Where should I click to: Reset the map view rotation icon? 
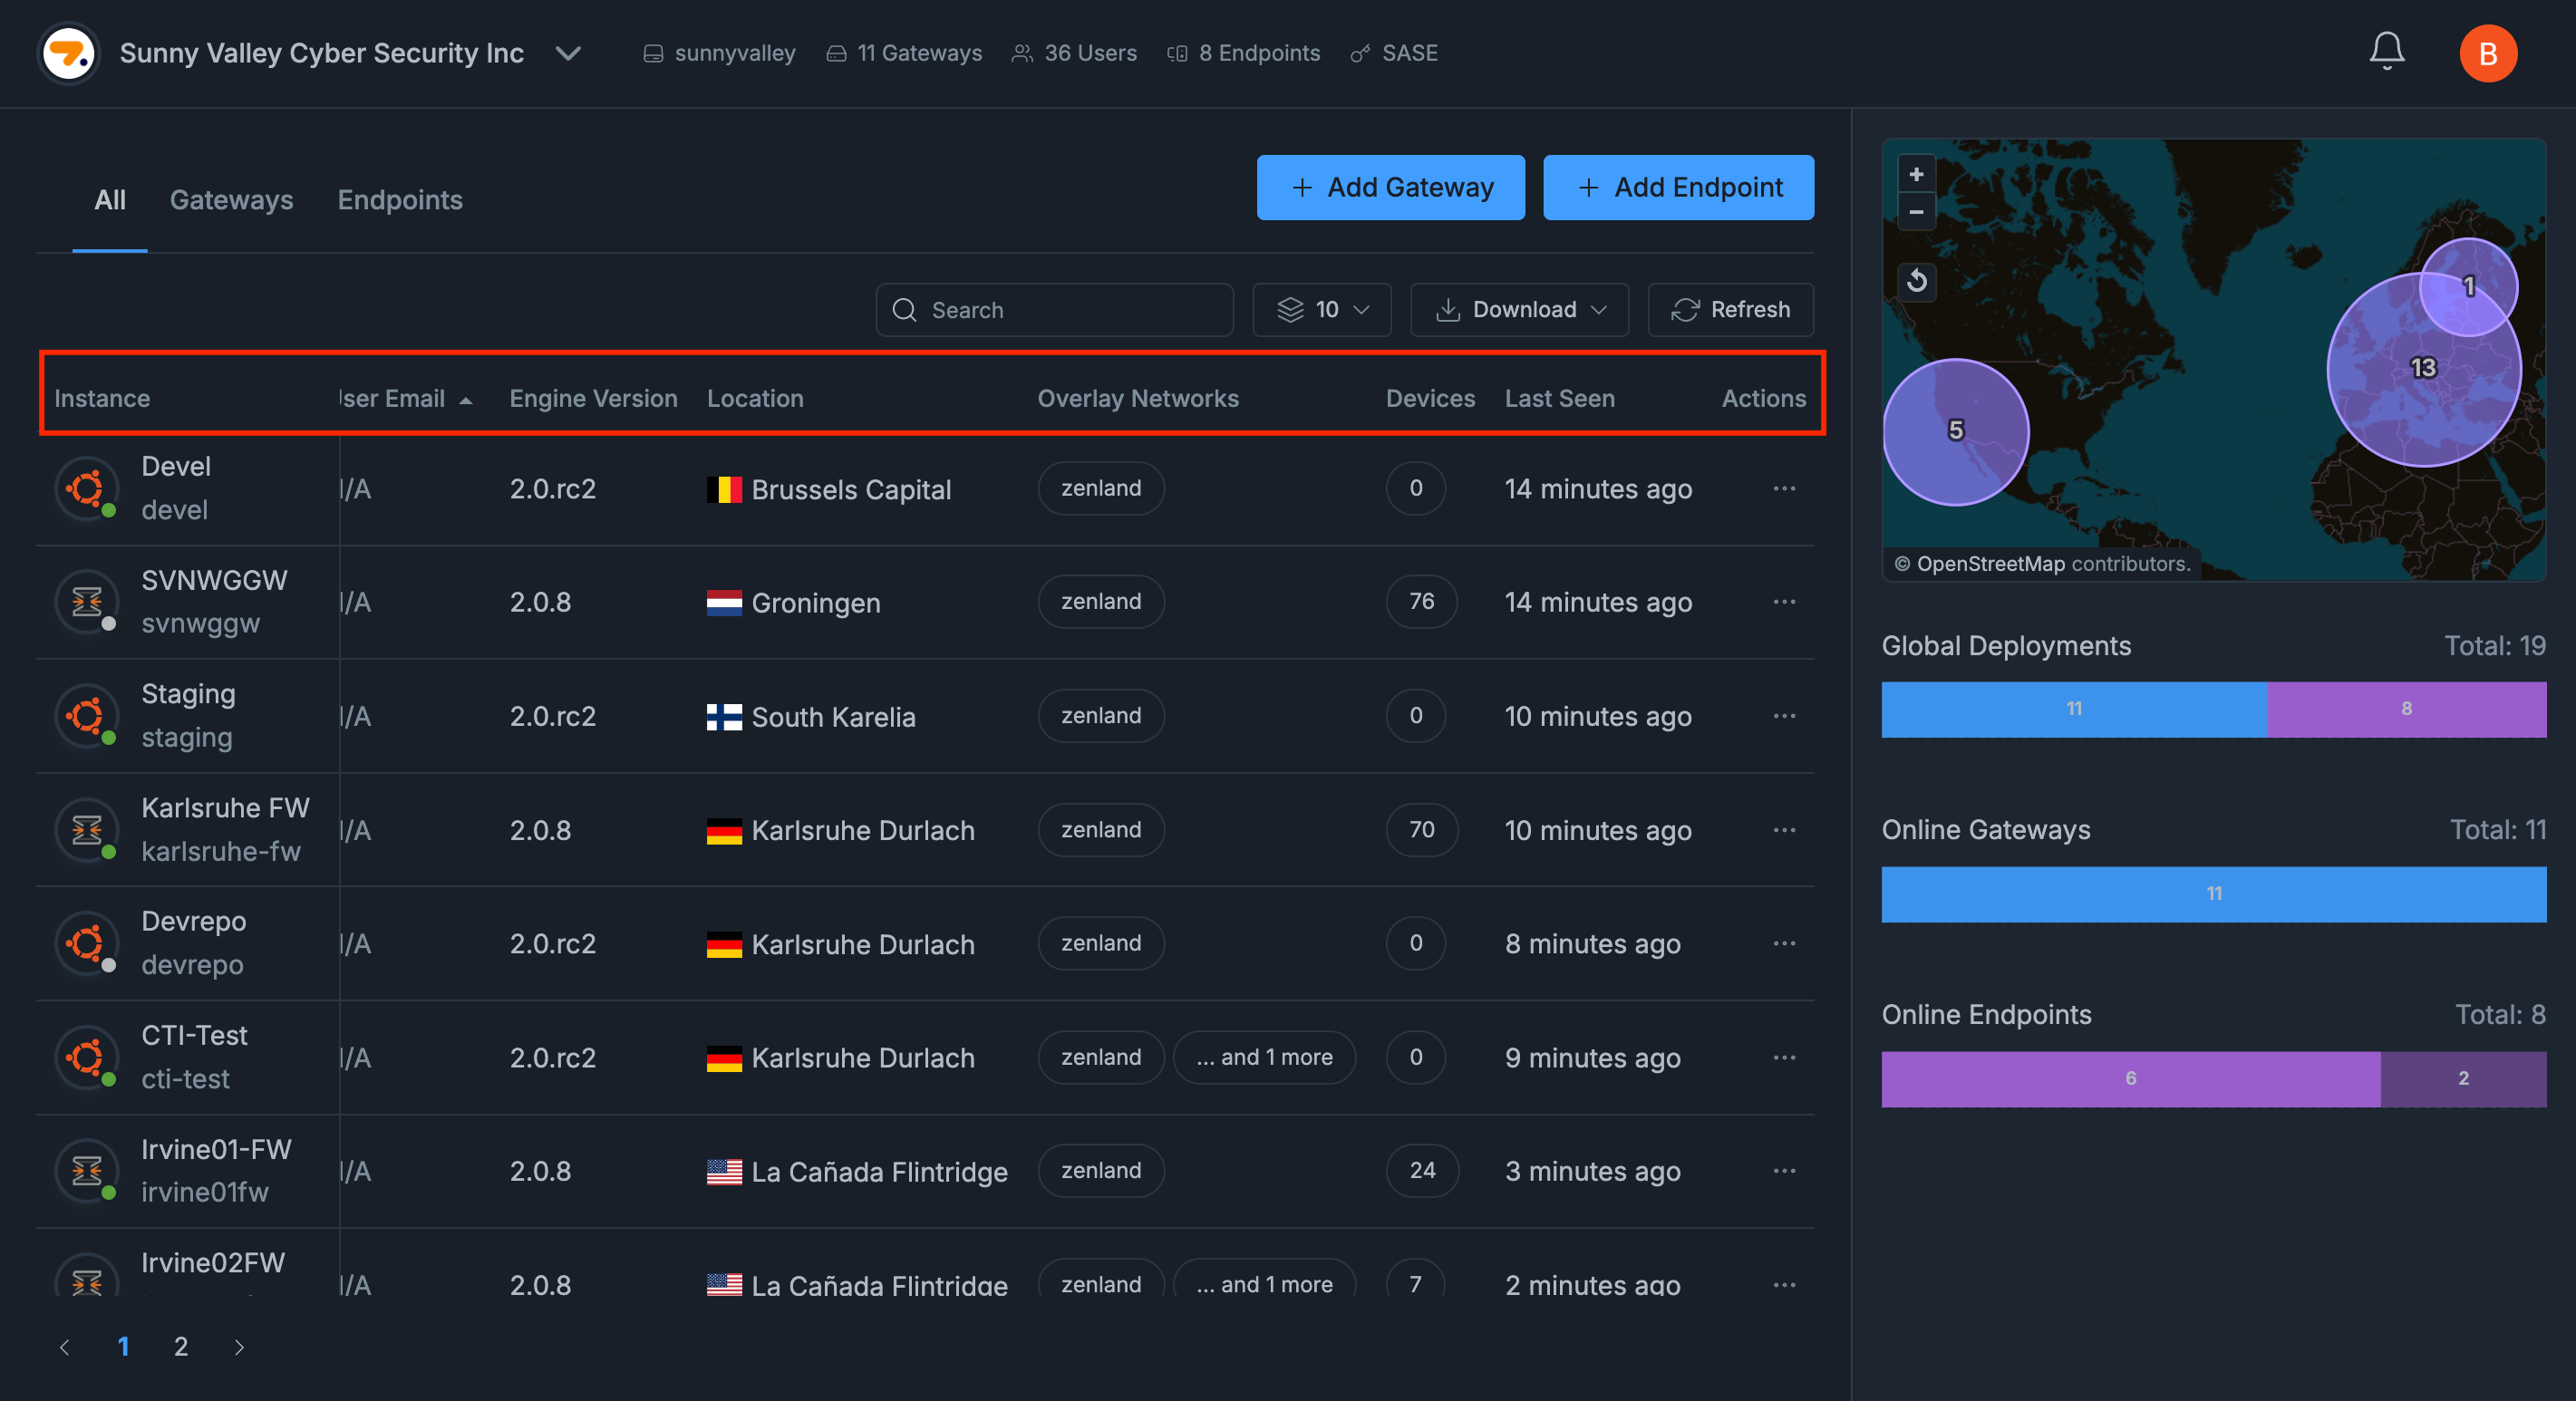tap(1915, 281)
